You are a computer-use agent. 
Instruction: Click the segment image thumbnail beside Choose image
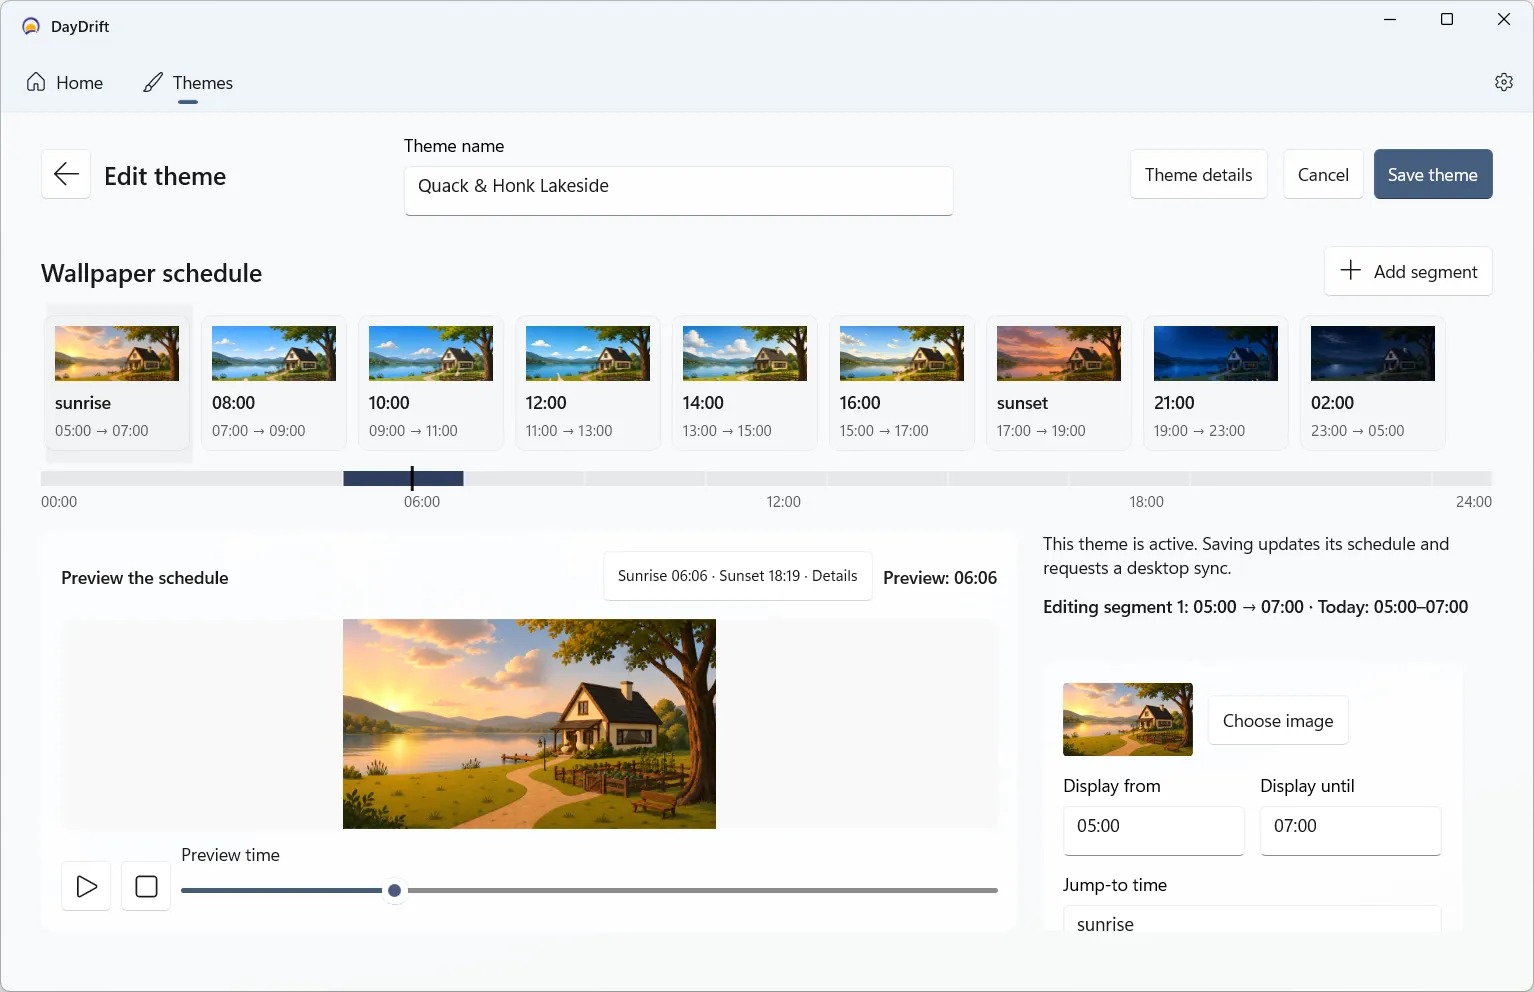[x=1128, y=719]
